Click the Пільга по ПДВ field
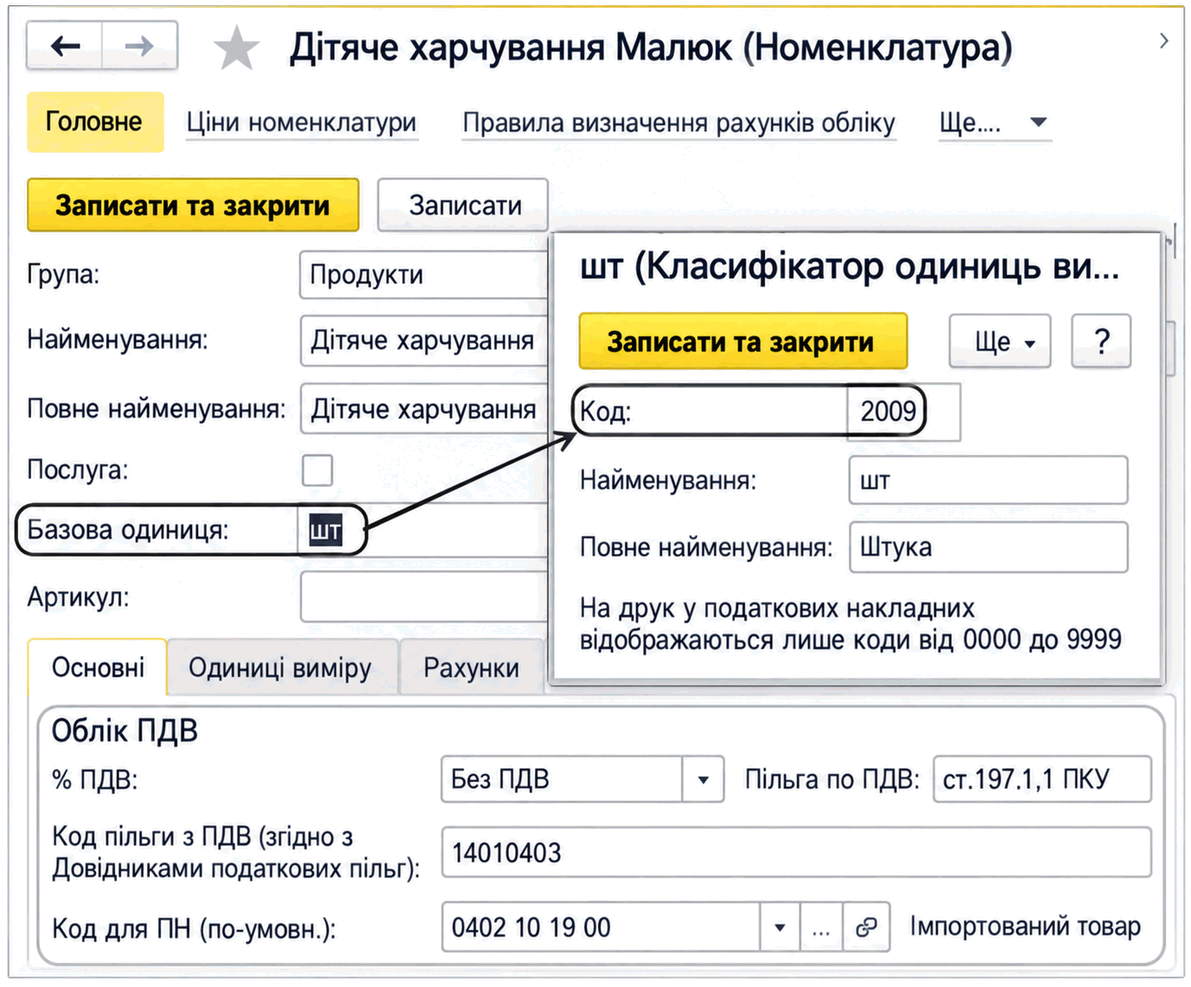 click(x=1042, y=780)
